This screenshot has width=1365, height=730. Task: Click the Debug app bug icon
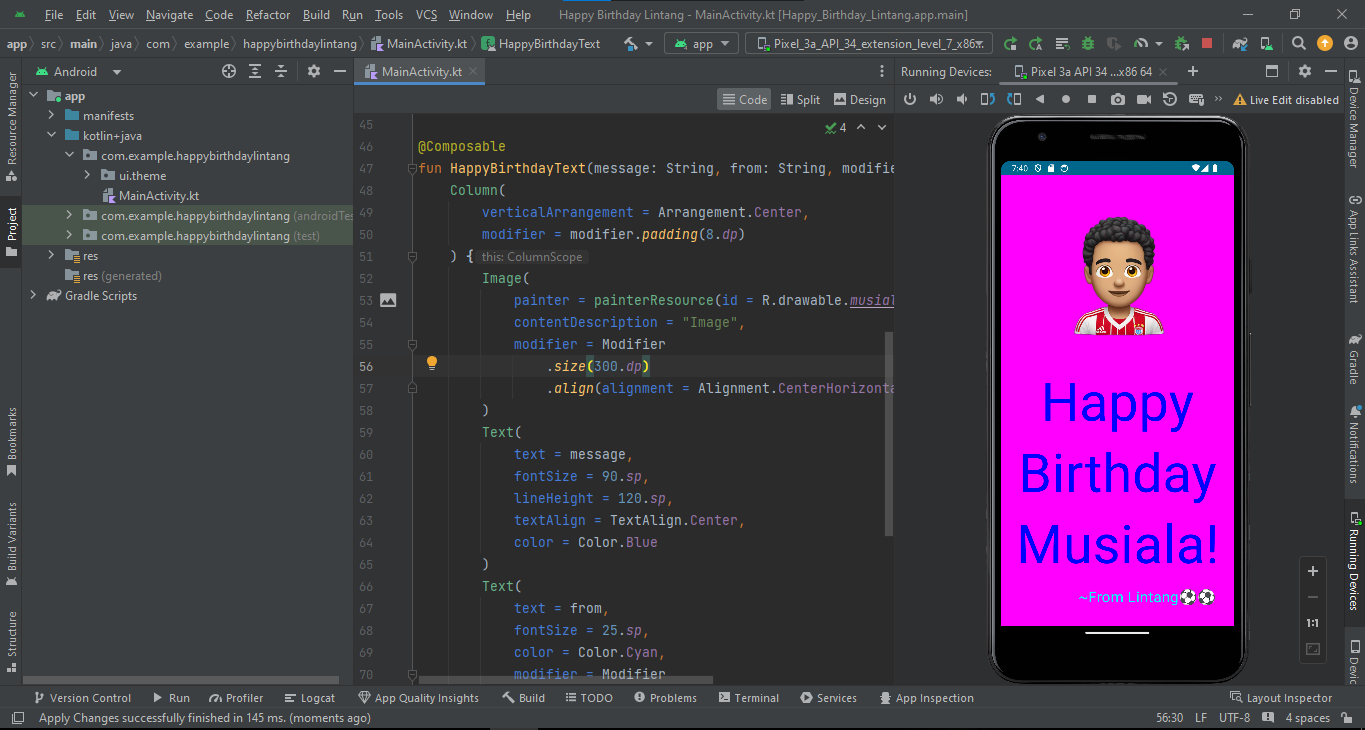click(x=1087, y=44)
